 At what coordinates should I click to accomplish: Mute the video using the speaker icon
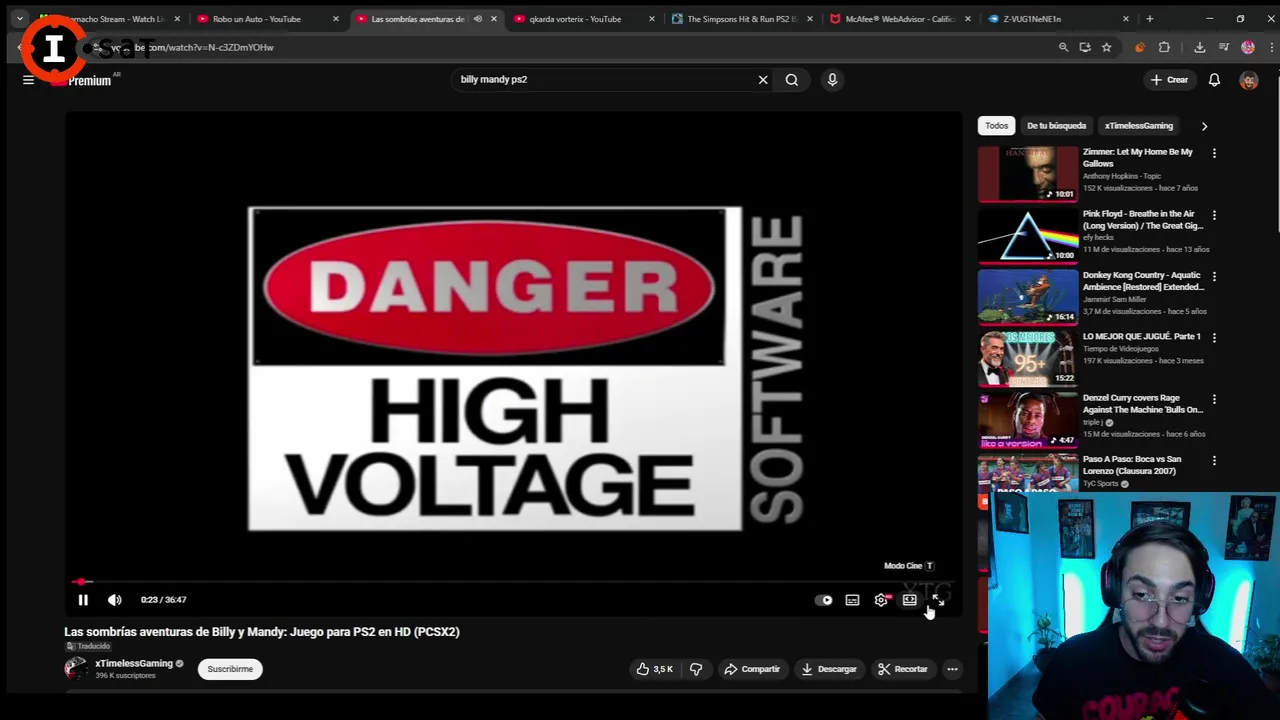click(x=115, y=600)
